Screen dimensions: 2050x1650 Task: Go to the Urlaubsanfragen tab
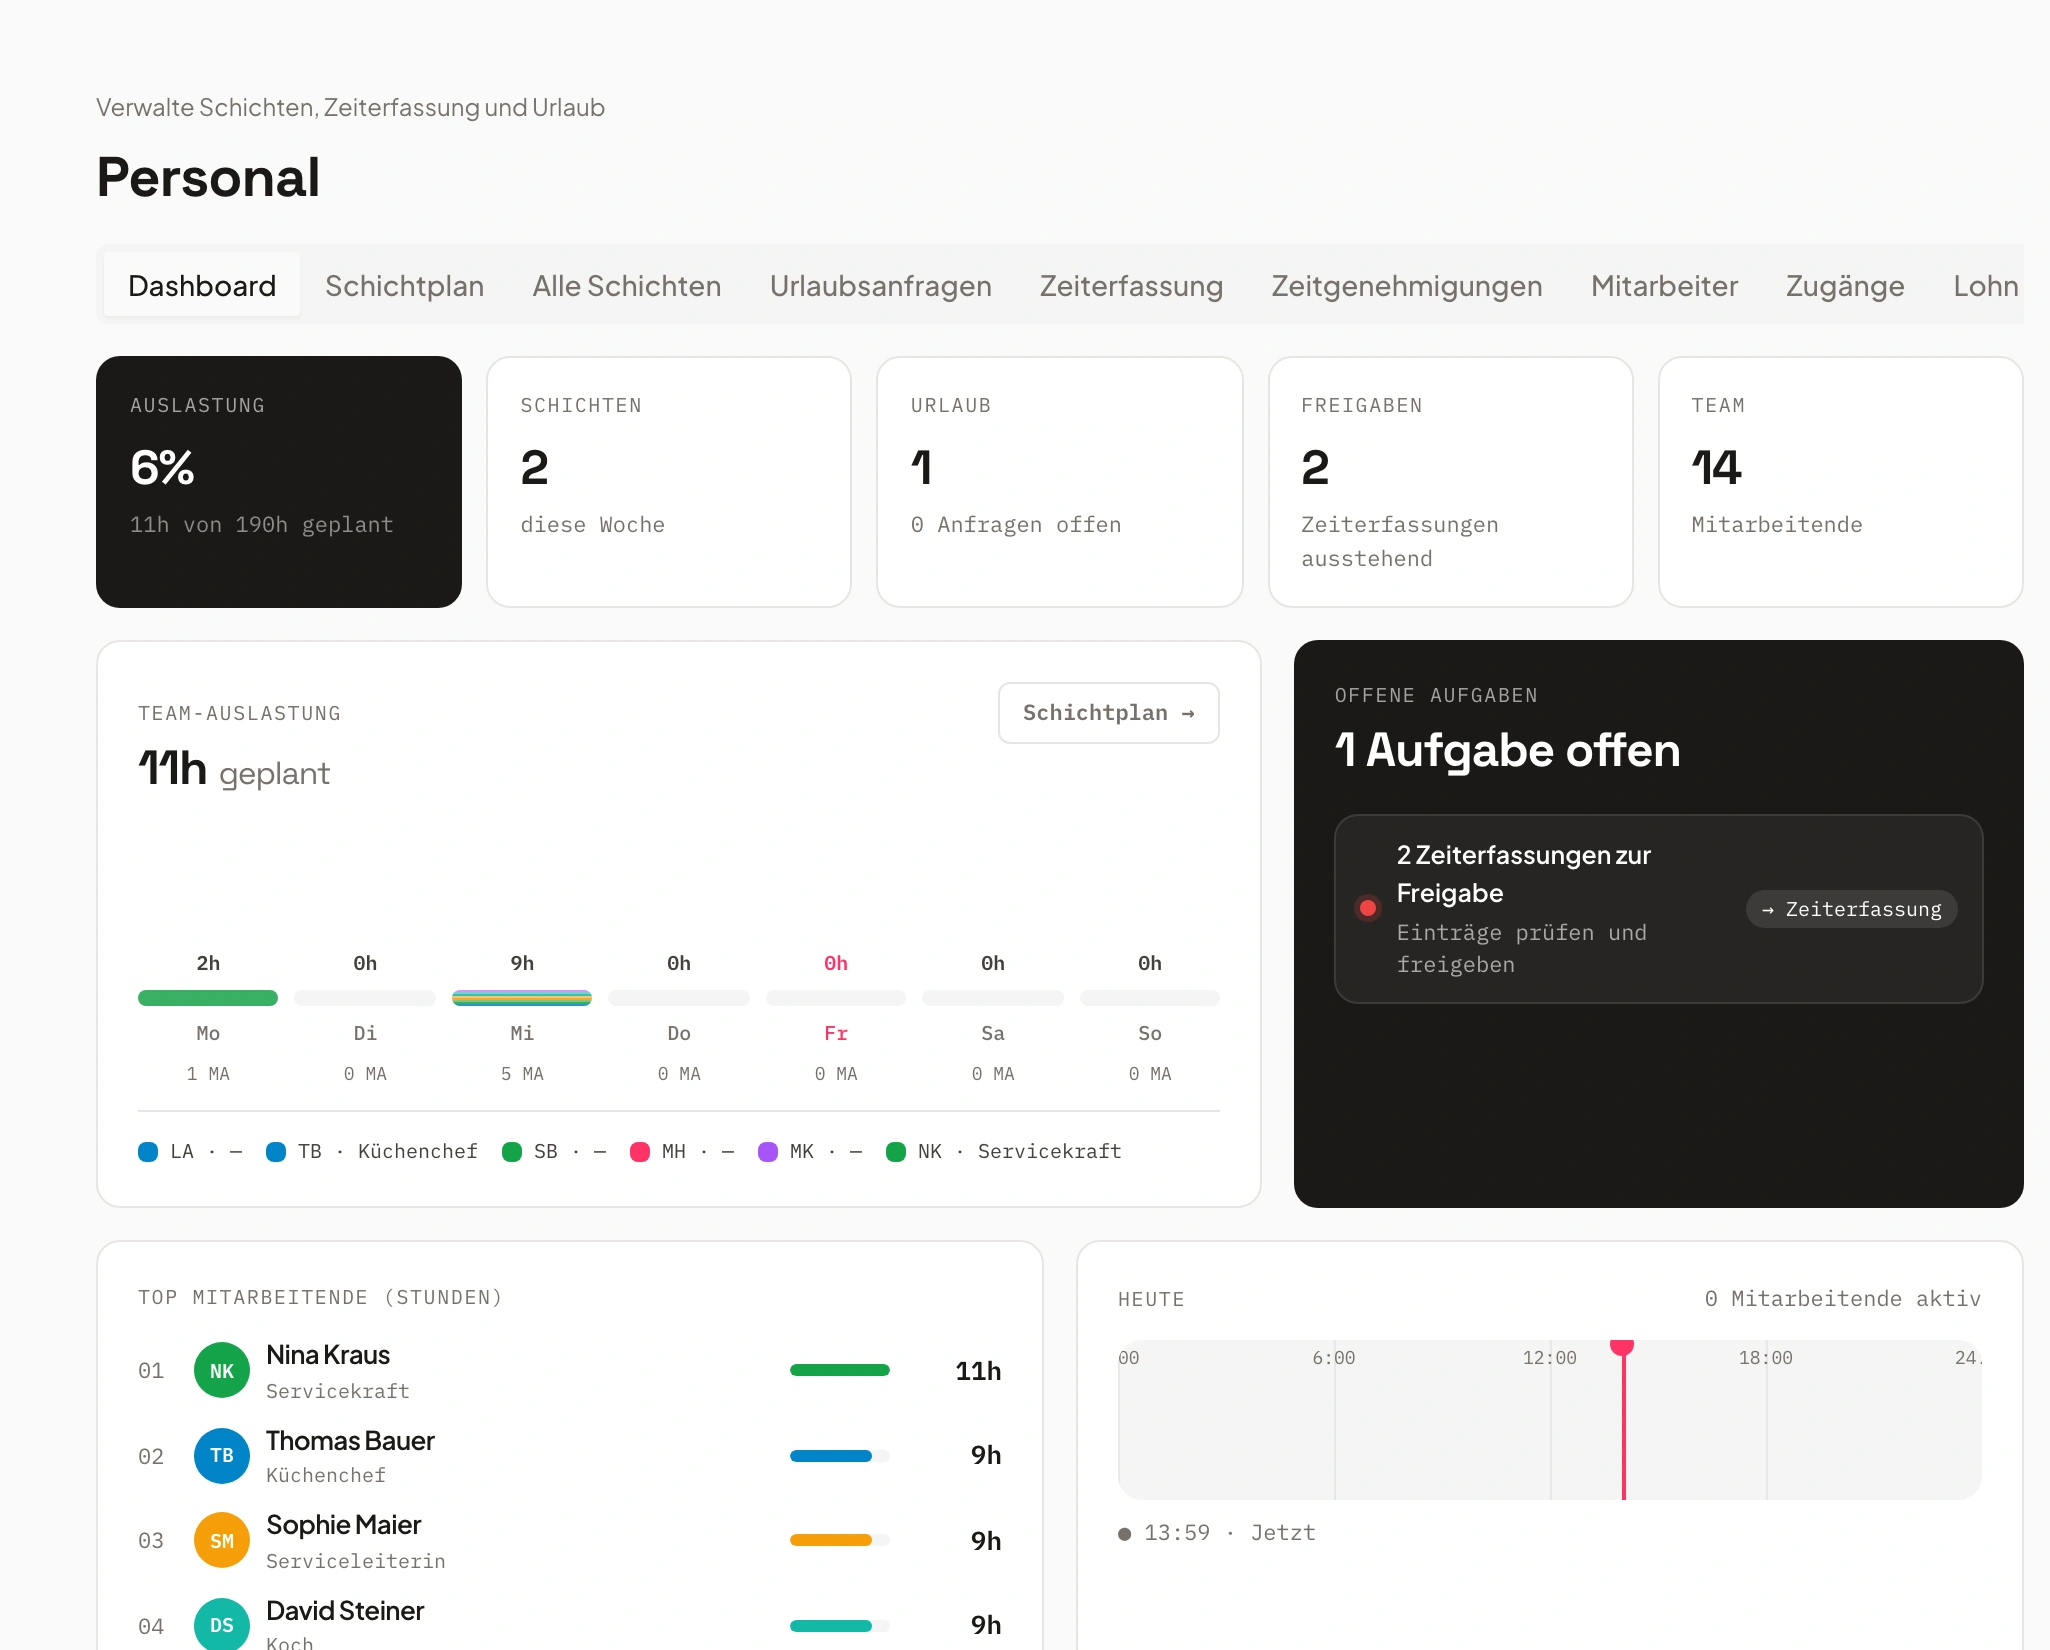(880, 286)
